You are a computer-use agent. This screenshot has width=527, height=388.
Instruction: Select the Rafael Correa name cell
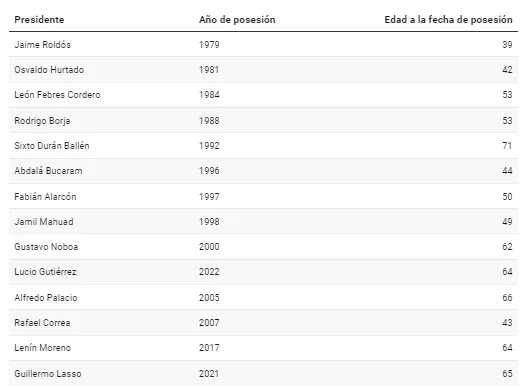42,322
